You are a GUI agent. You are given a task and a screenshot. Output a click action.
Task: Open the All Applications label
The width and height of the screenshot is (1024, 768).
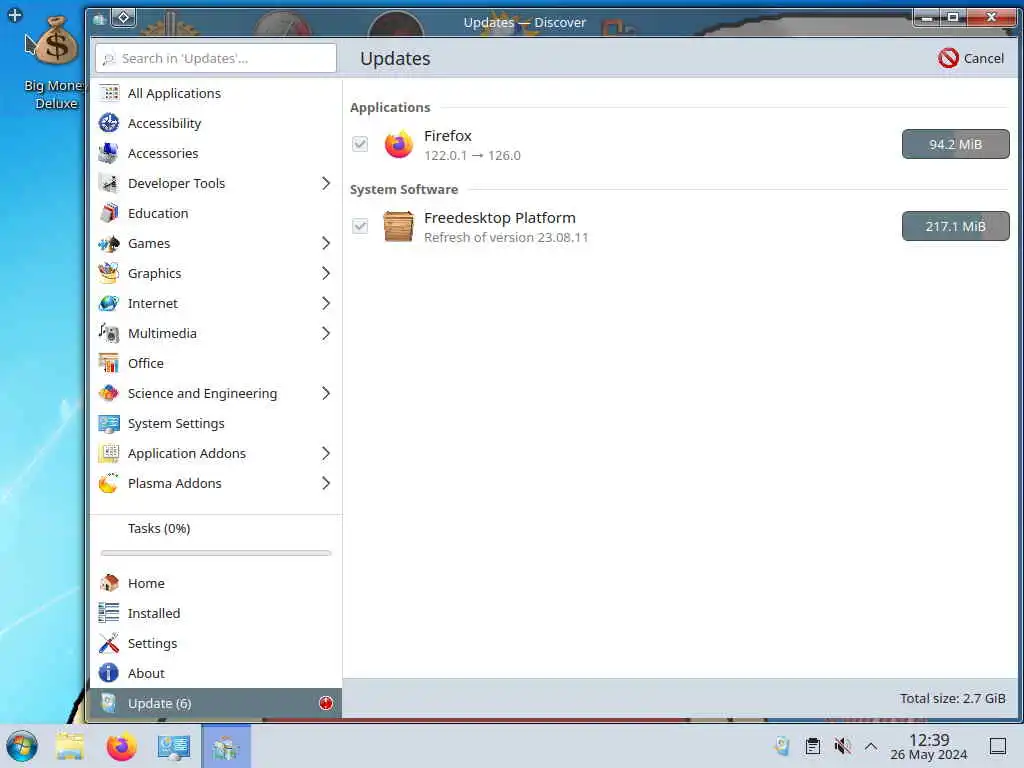tap(174, 93)
